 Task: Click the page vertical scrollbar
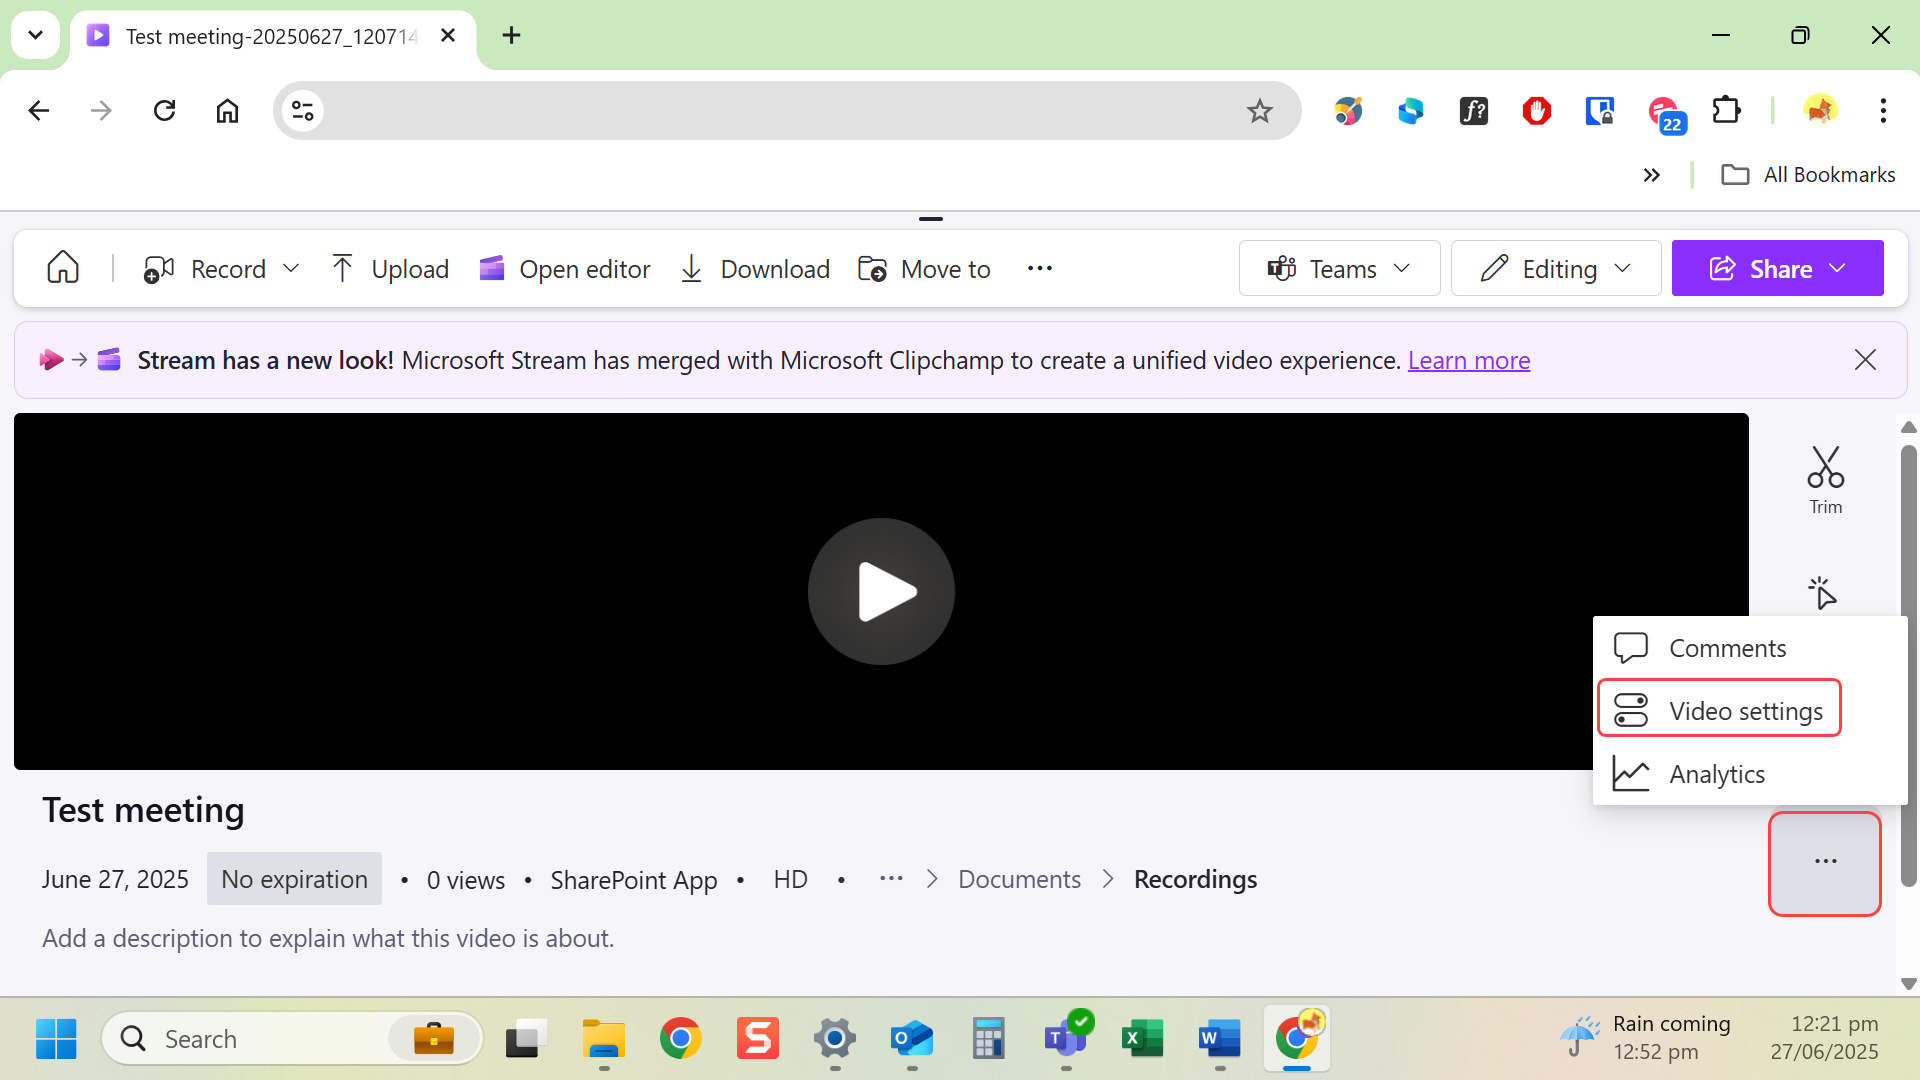(1908, 665)
